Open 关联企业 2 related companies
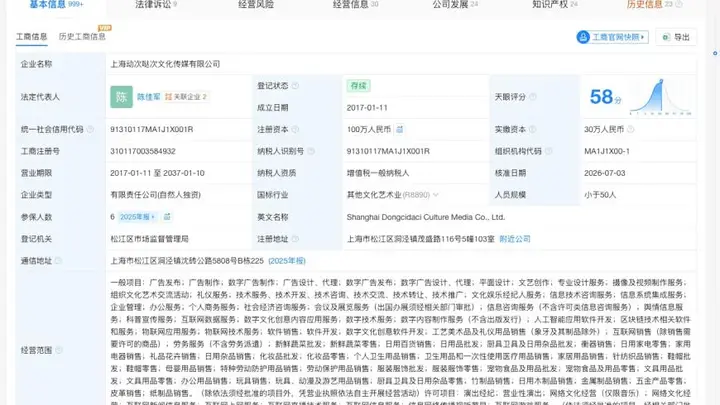720x405 pixels. click(x=186, y=97)
